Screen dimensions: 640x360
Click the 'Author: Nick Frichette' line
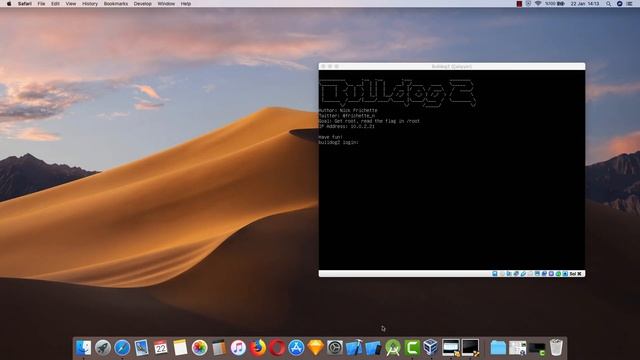point(348,110)
